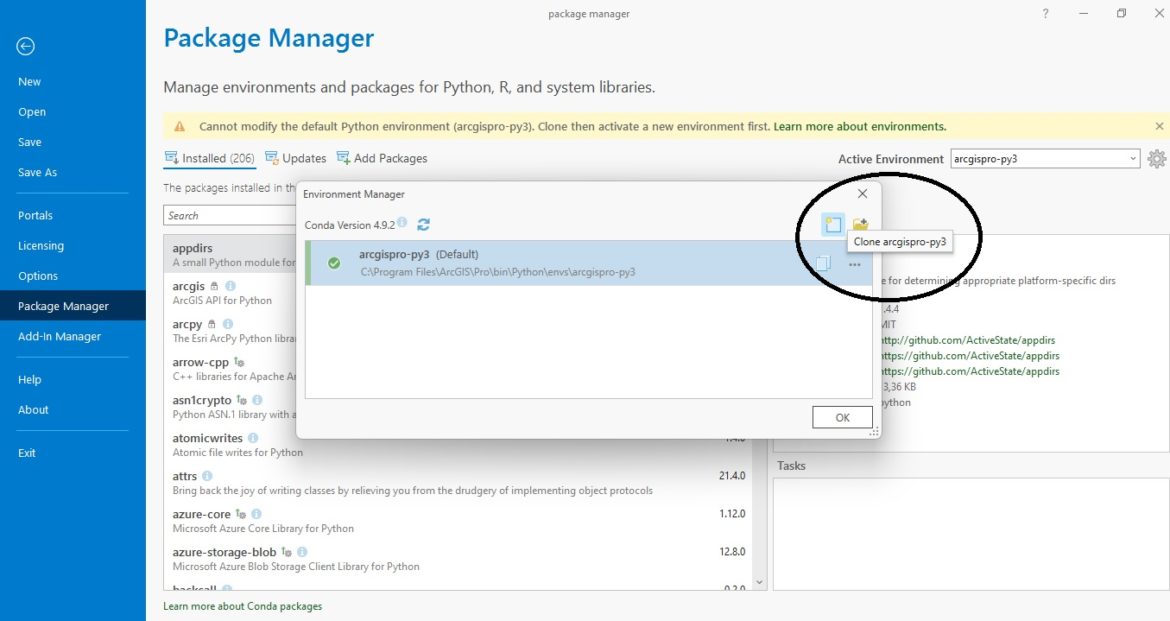Follow the Learn more about environments link
This screenshot has height=621, width=1170.
coord(860,126)
